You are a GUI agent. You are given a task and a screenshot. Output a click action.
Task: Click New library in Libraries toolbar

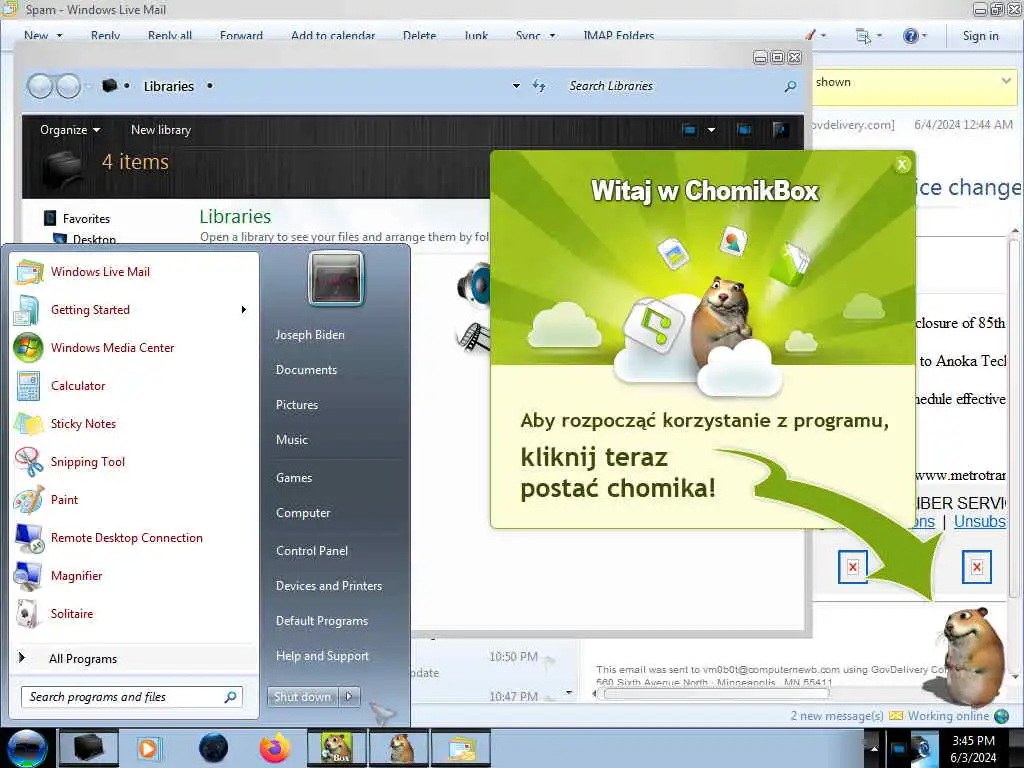pyautogui.click(x=161, y=129)
